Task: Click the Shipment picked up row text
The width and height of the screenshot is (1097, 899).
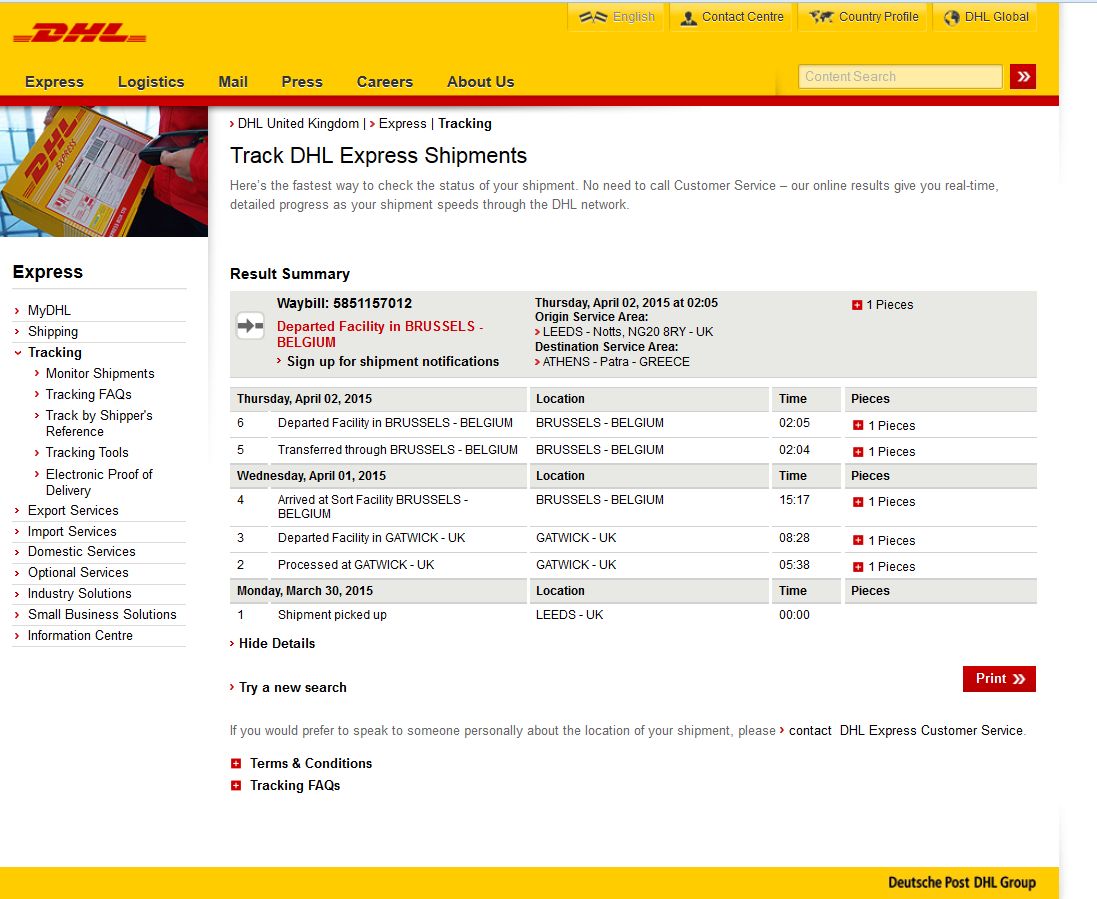Action: coord(332,615)
